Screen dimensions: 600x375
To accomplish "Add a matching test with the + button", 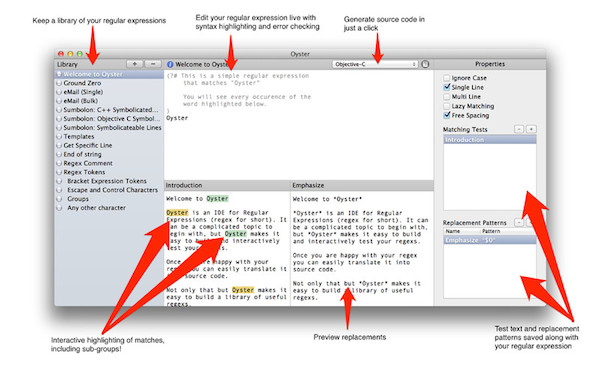I will 531,129.
